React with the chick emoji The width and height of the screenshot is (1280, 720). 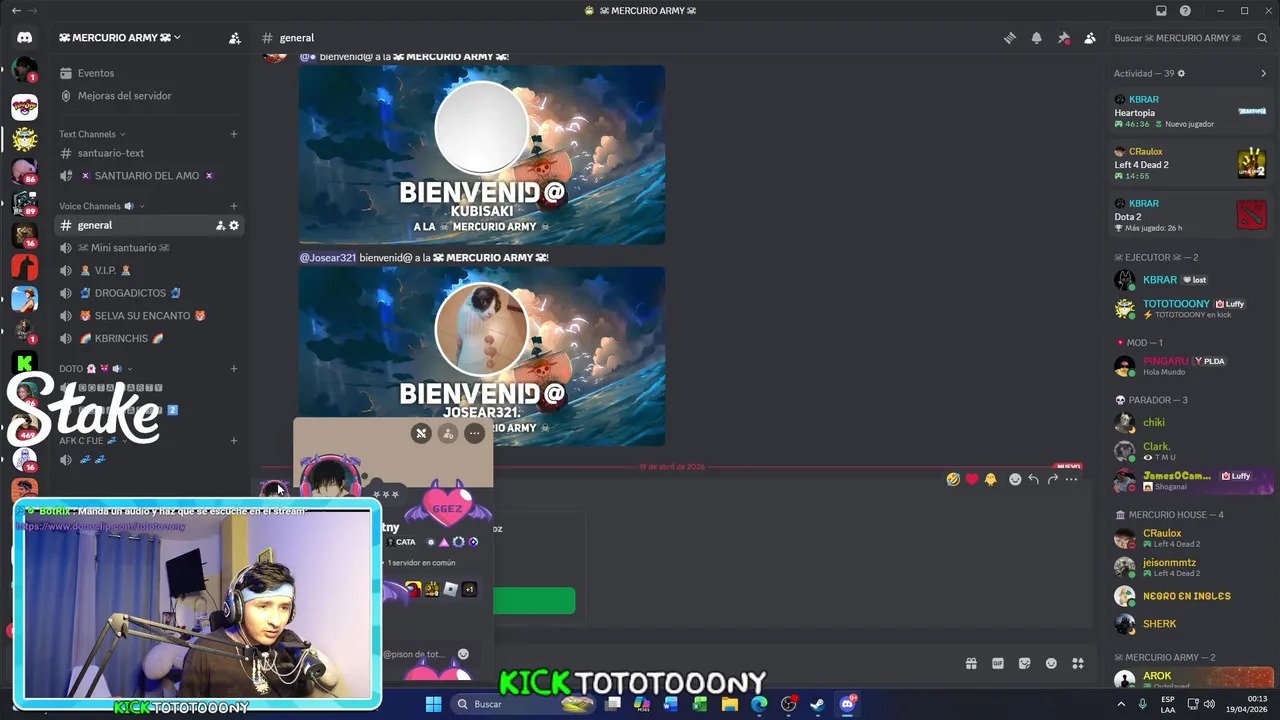(991, 479)
